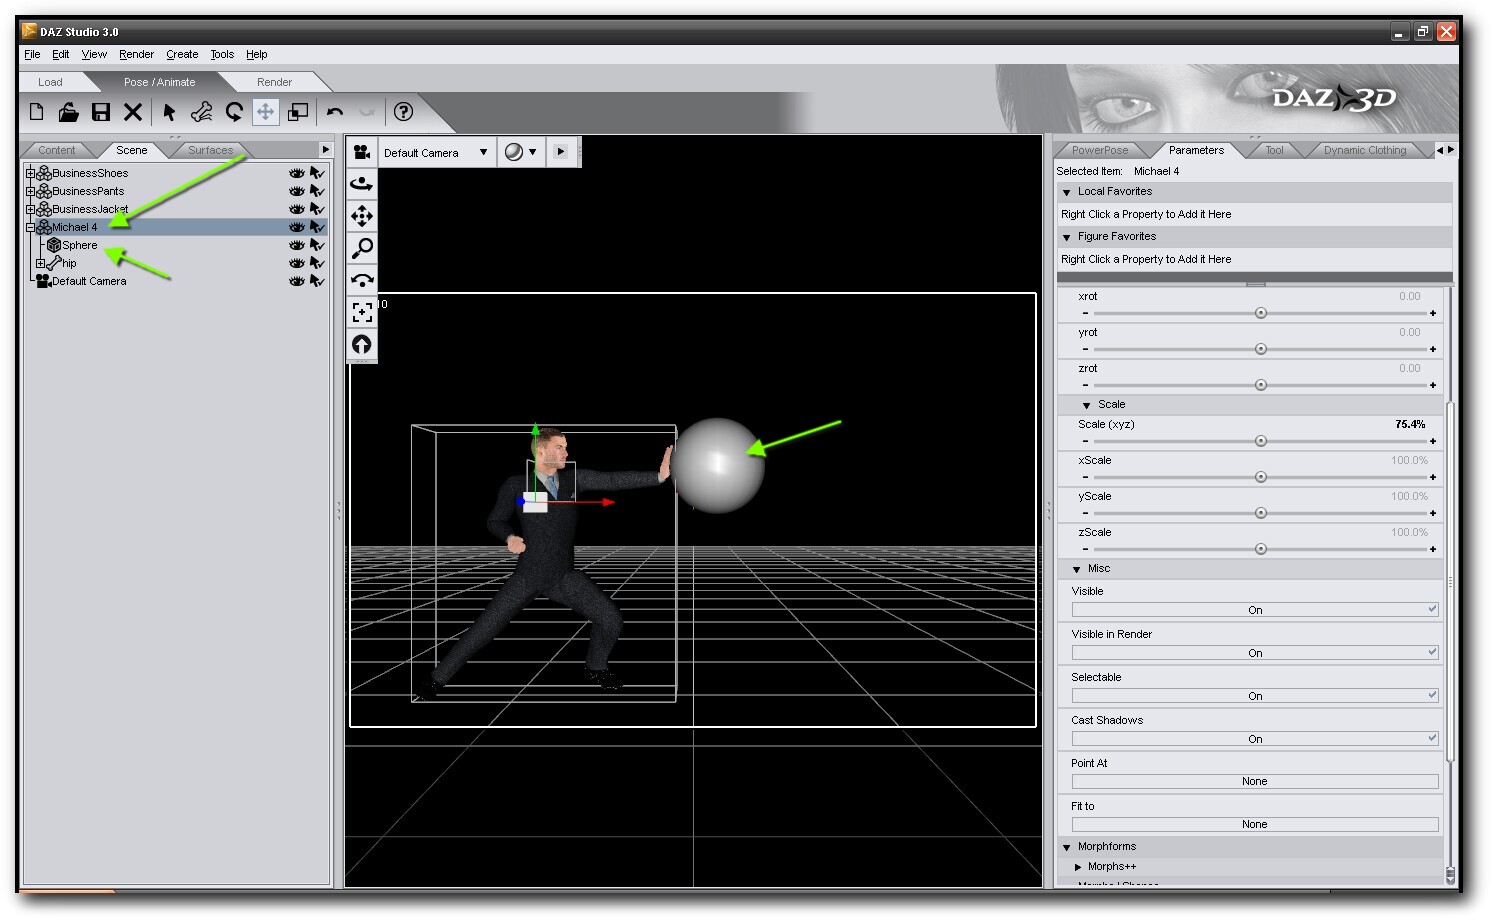Hide BusinessPants with its eye icon
Screen dimensions: 1492x922
(x=296, y=191)
